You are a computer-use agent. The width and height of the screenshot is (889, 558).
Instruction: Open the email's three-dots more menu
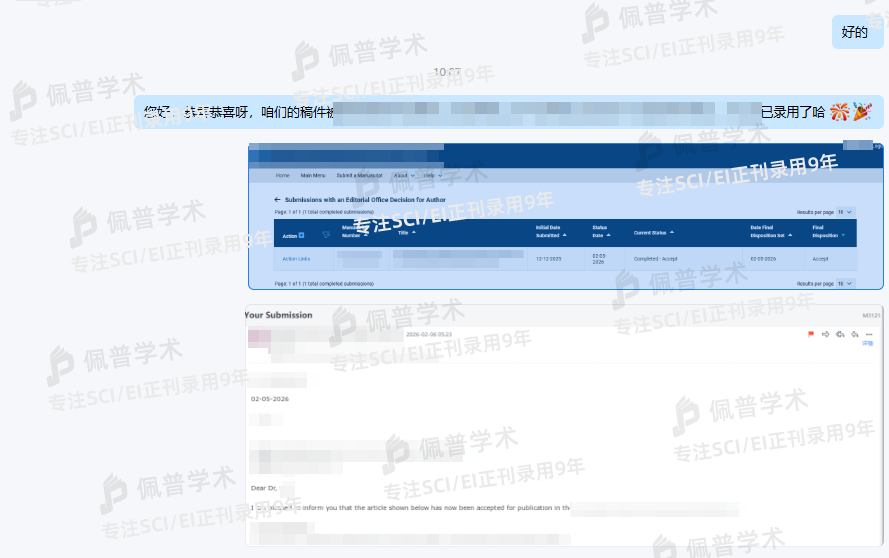tap(869, 334)
